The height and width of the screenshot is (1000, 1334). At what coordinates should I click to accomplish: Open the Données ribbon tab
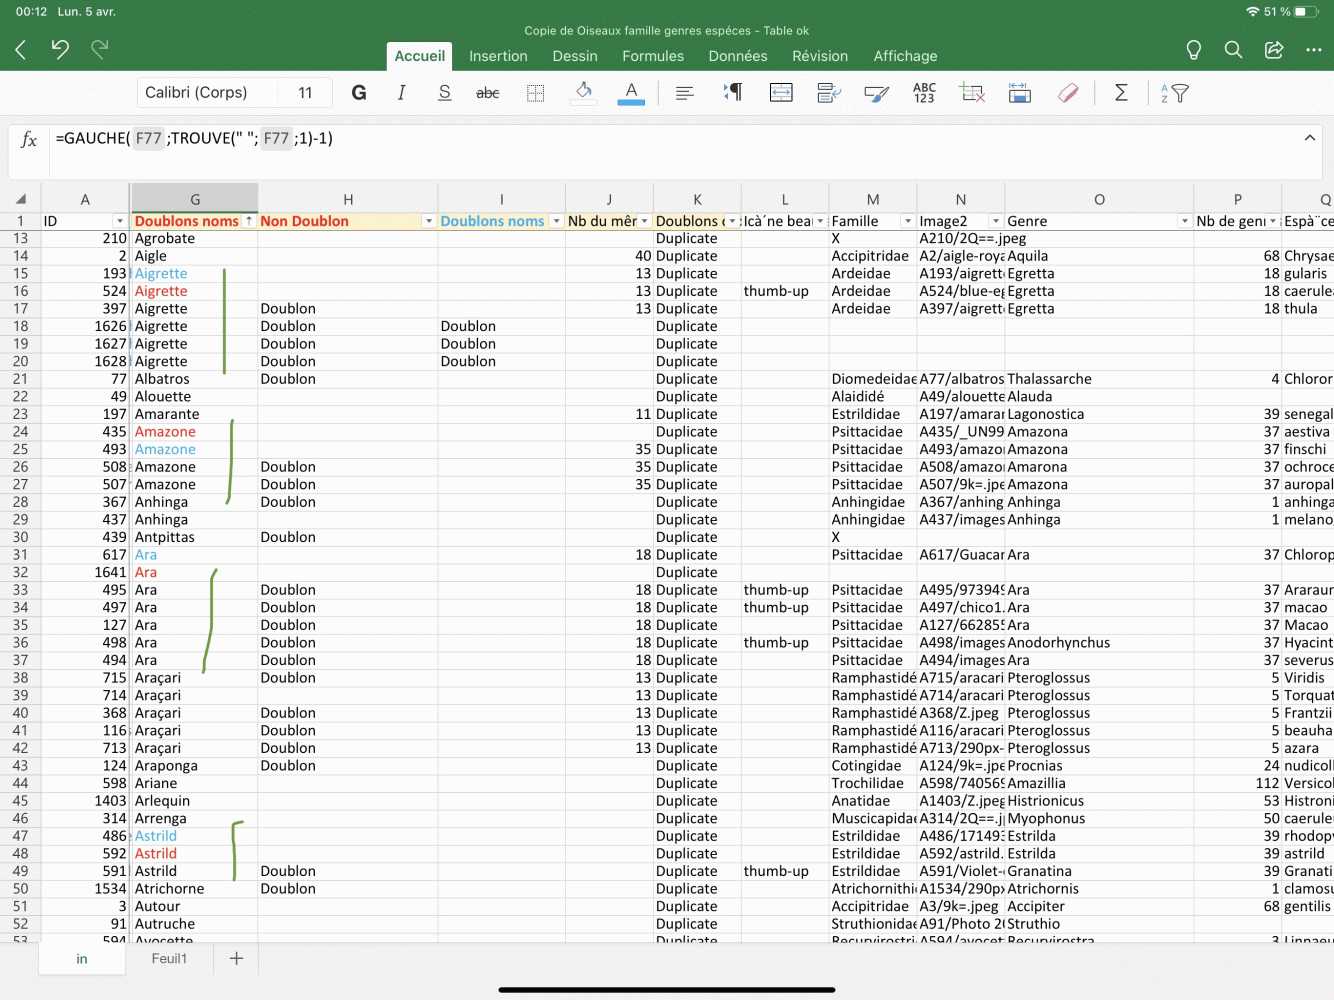click(x=738, y=56)
